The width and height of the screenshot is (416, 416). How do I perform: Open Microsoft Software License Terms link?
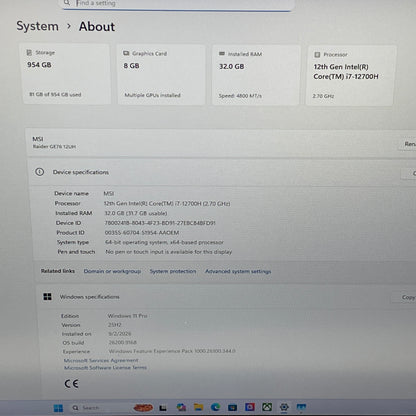[x=105, y=368]
